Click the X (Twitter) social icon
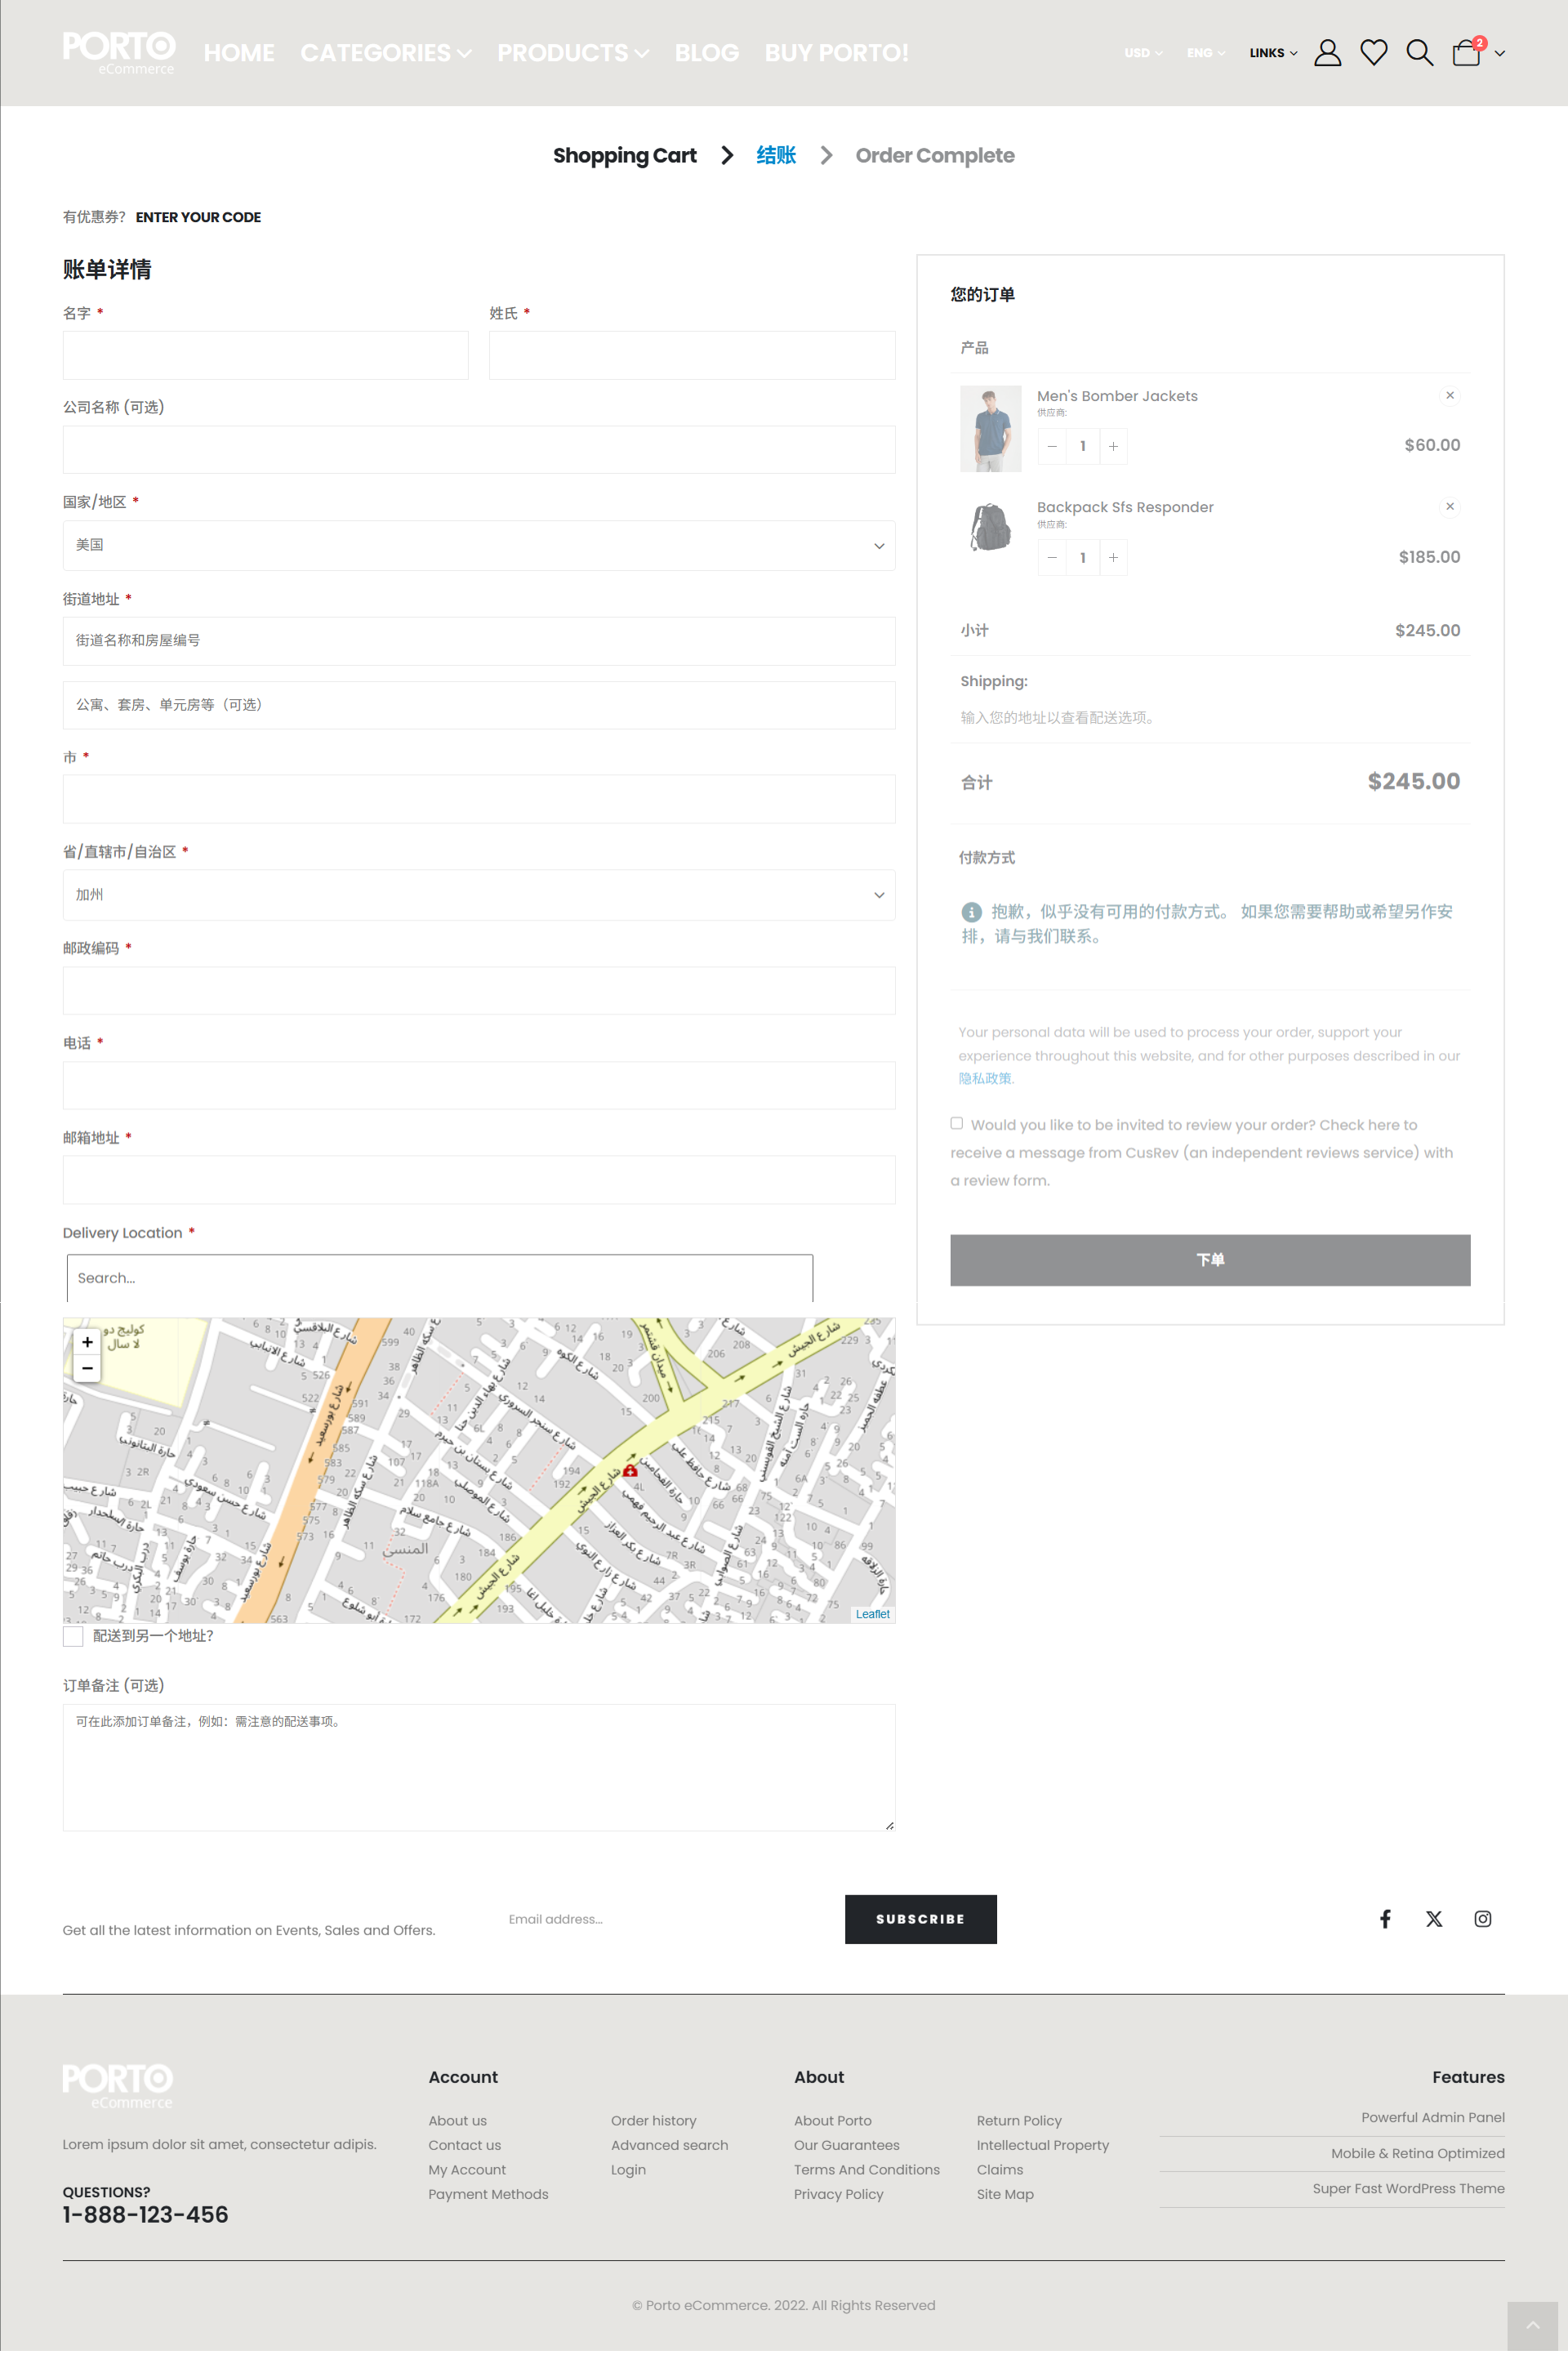This screenshot has height=2355, width=1568. click(x=1433, y=1918)
